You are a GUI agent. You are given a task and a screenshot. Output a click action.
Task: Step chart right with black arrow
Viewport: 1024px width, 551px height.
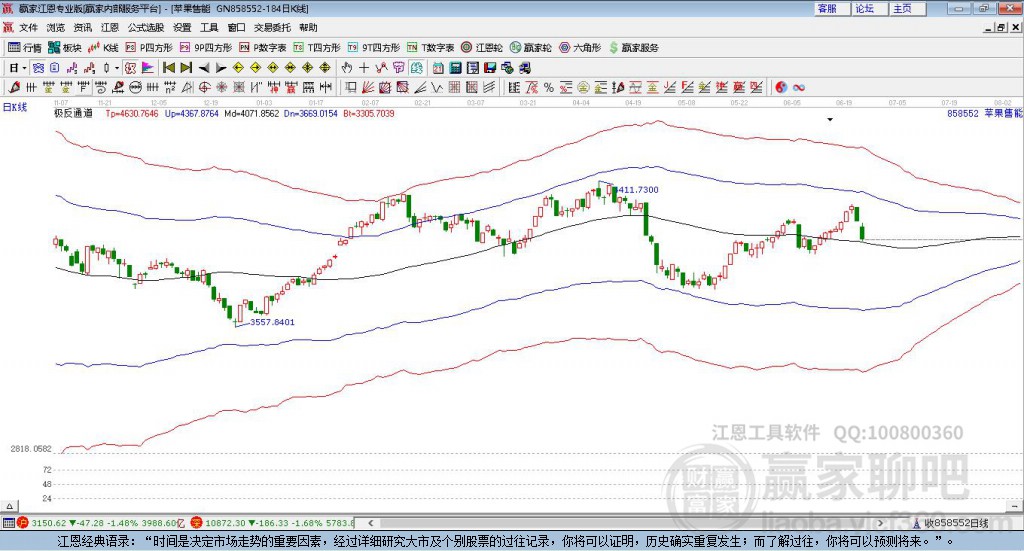tap(221, 68)
